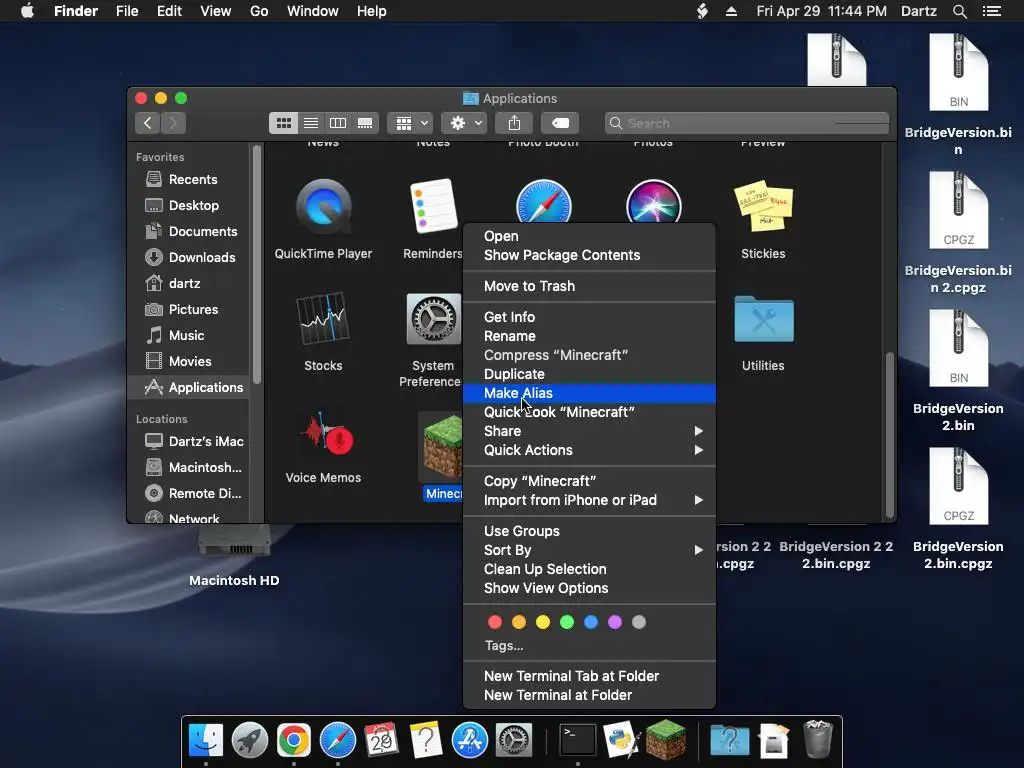The image size is (1024, 768).
Task: Open Documents in Finder sidebar
Action: point(189,231)
